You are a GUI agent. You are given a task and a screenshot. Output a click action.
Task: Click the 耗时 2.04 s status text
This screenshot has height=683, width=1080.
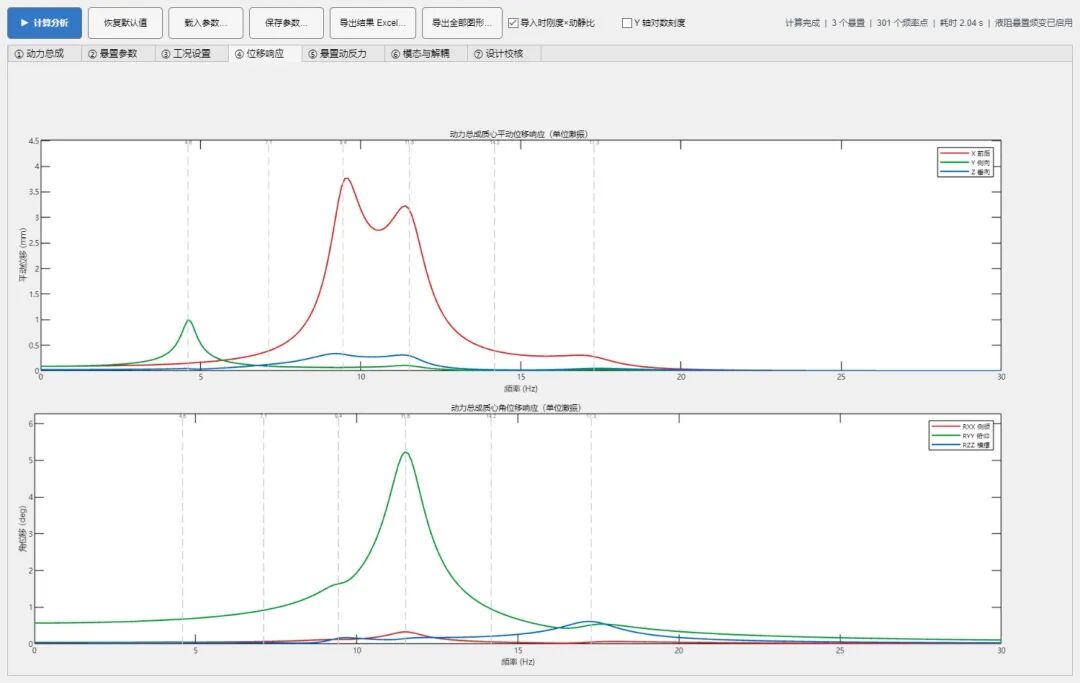tap(962, 23)
